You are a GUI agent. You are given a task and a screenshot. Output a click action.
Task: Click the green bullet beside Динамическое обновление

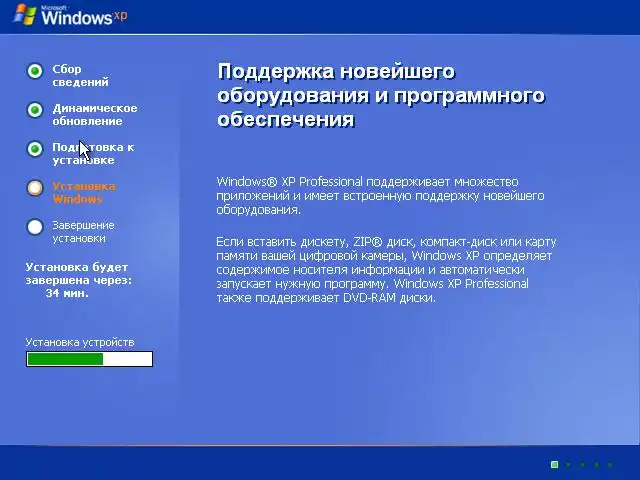[35, 110]
